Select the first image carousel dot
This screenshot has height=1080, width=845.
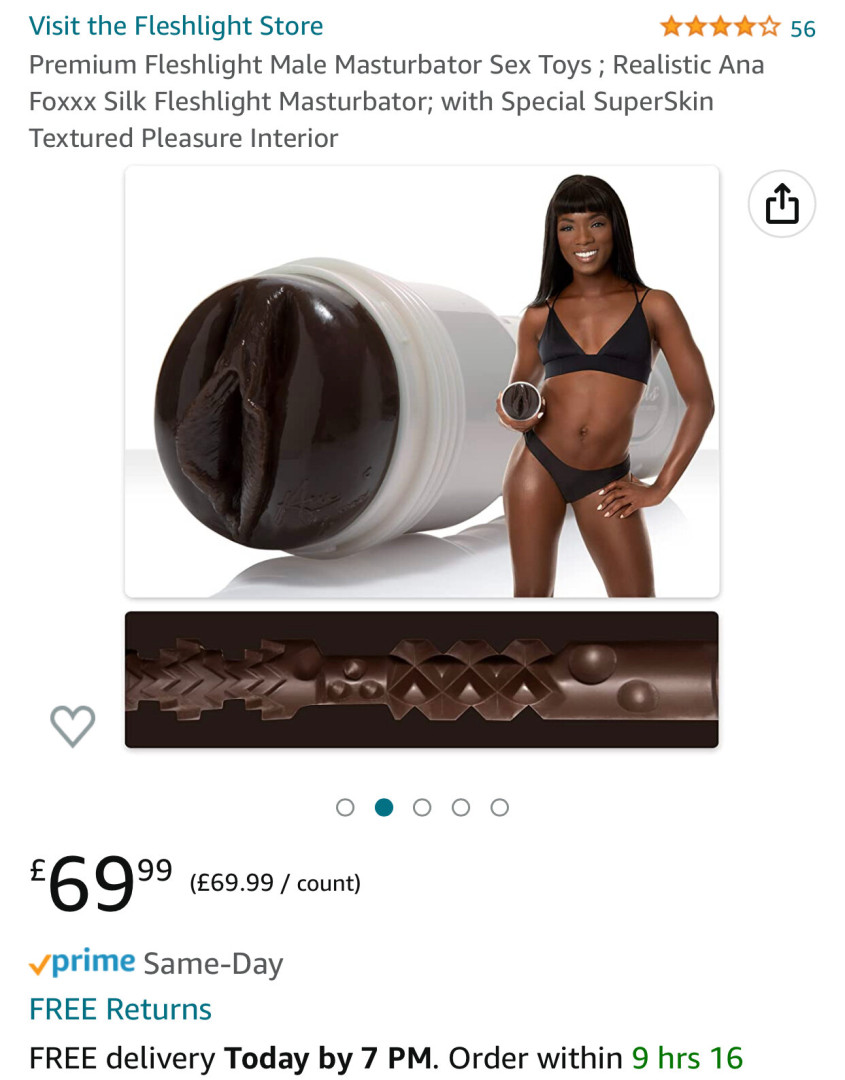pos(345,807)
